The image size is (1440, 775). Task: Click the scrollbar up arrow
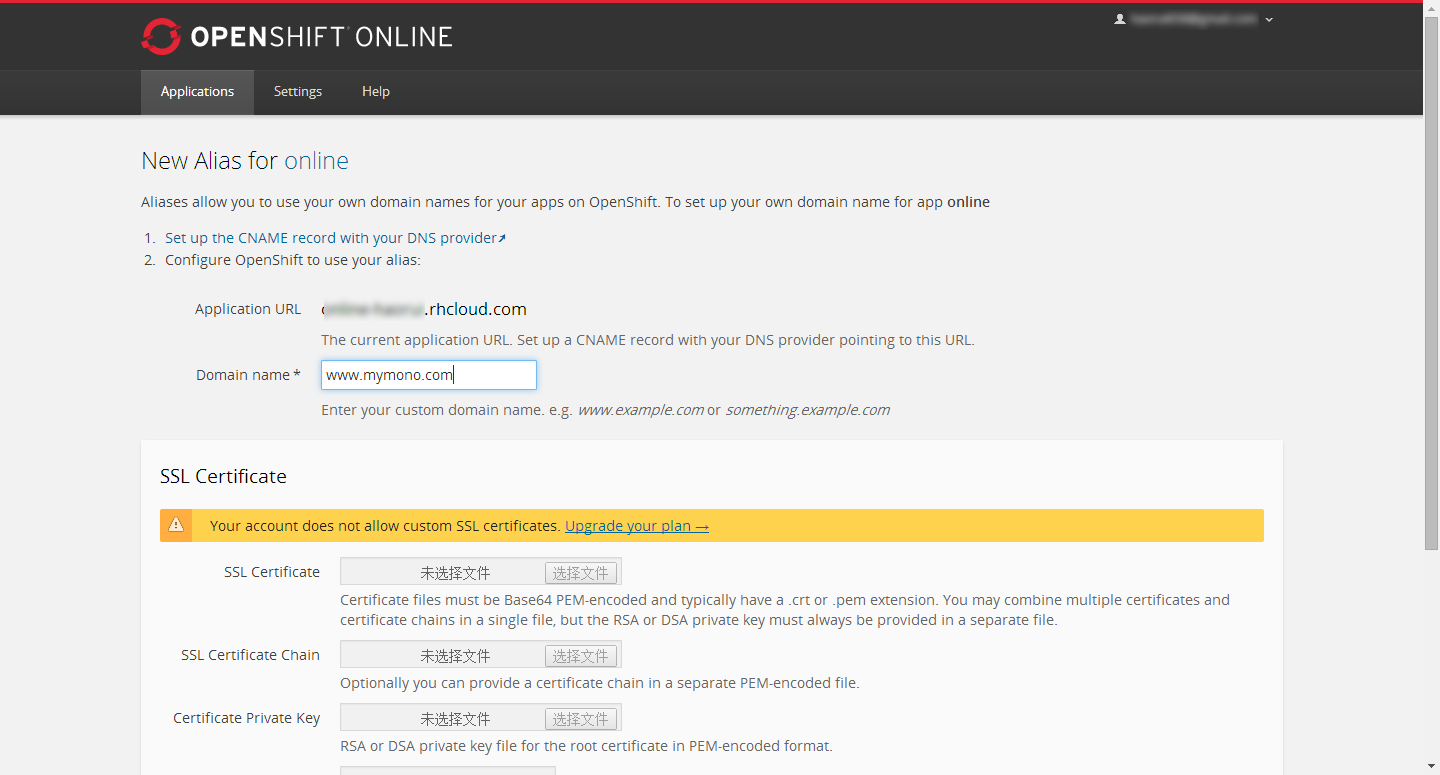click(x=1431, y=8)
